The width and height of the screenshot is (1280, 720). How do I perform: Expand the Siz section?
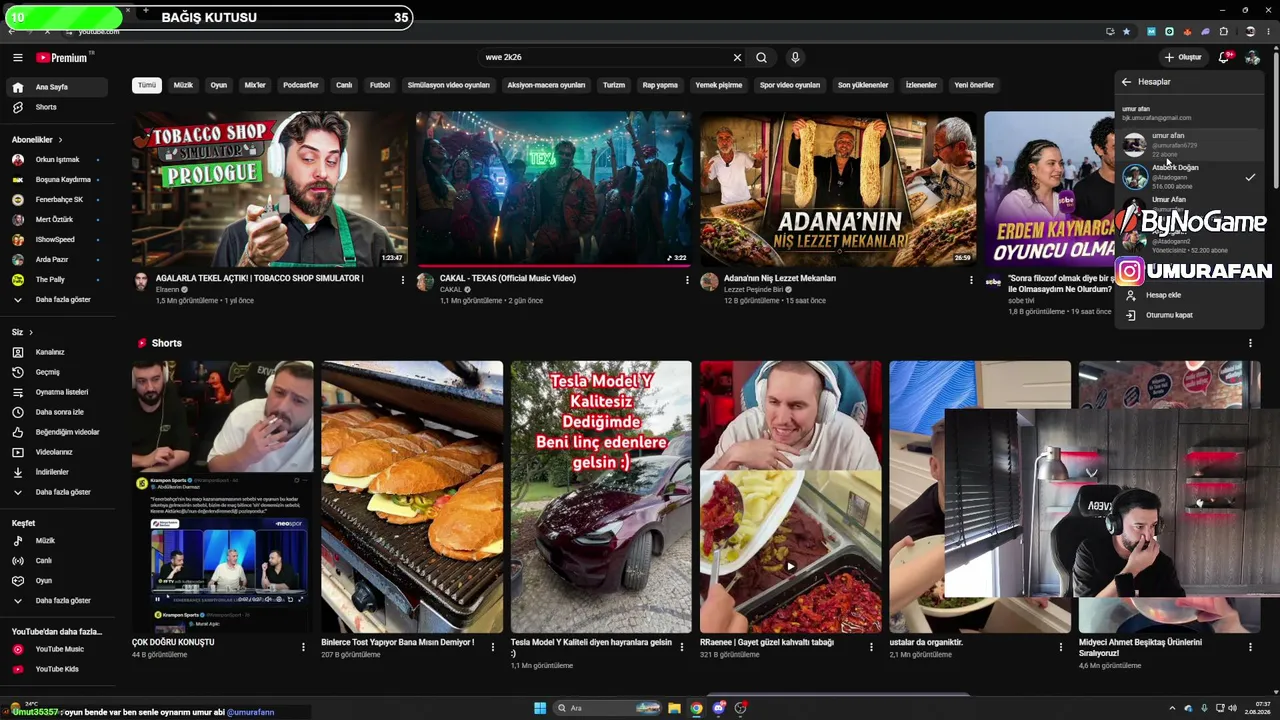pos(22,332)
